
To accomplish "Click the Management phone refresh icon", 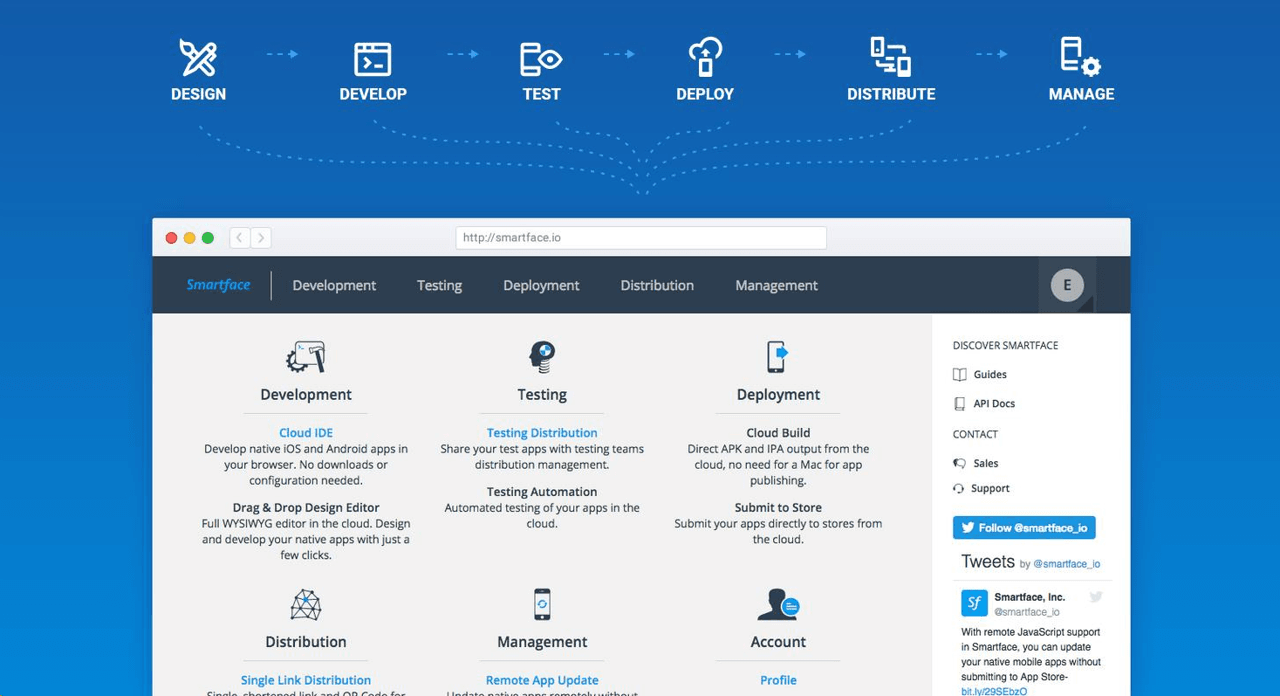I will (542, 605).
